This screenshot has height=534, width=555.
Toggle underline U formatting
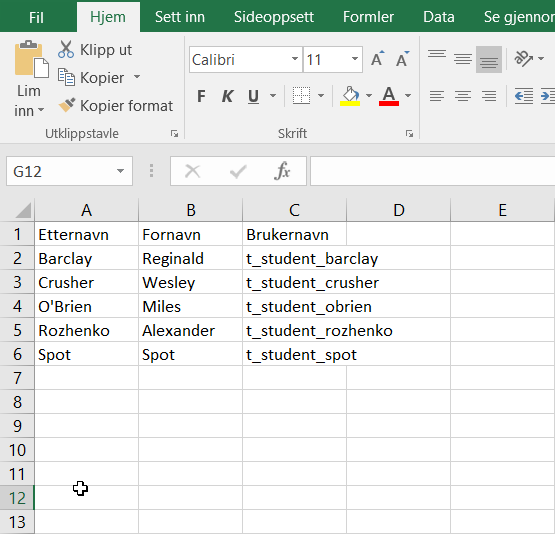click(x=253, y=96)
